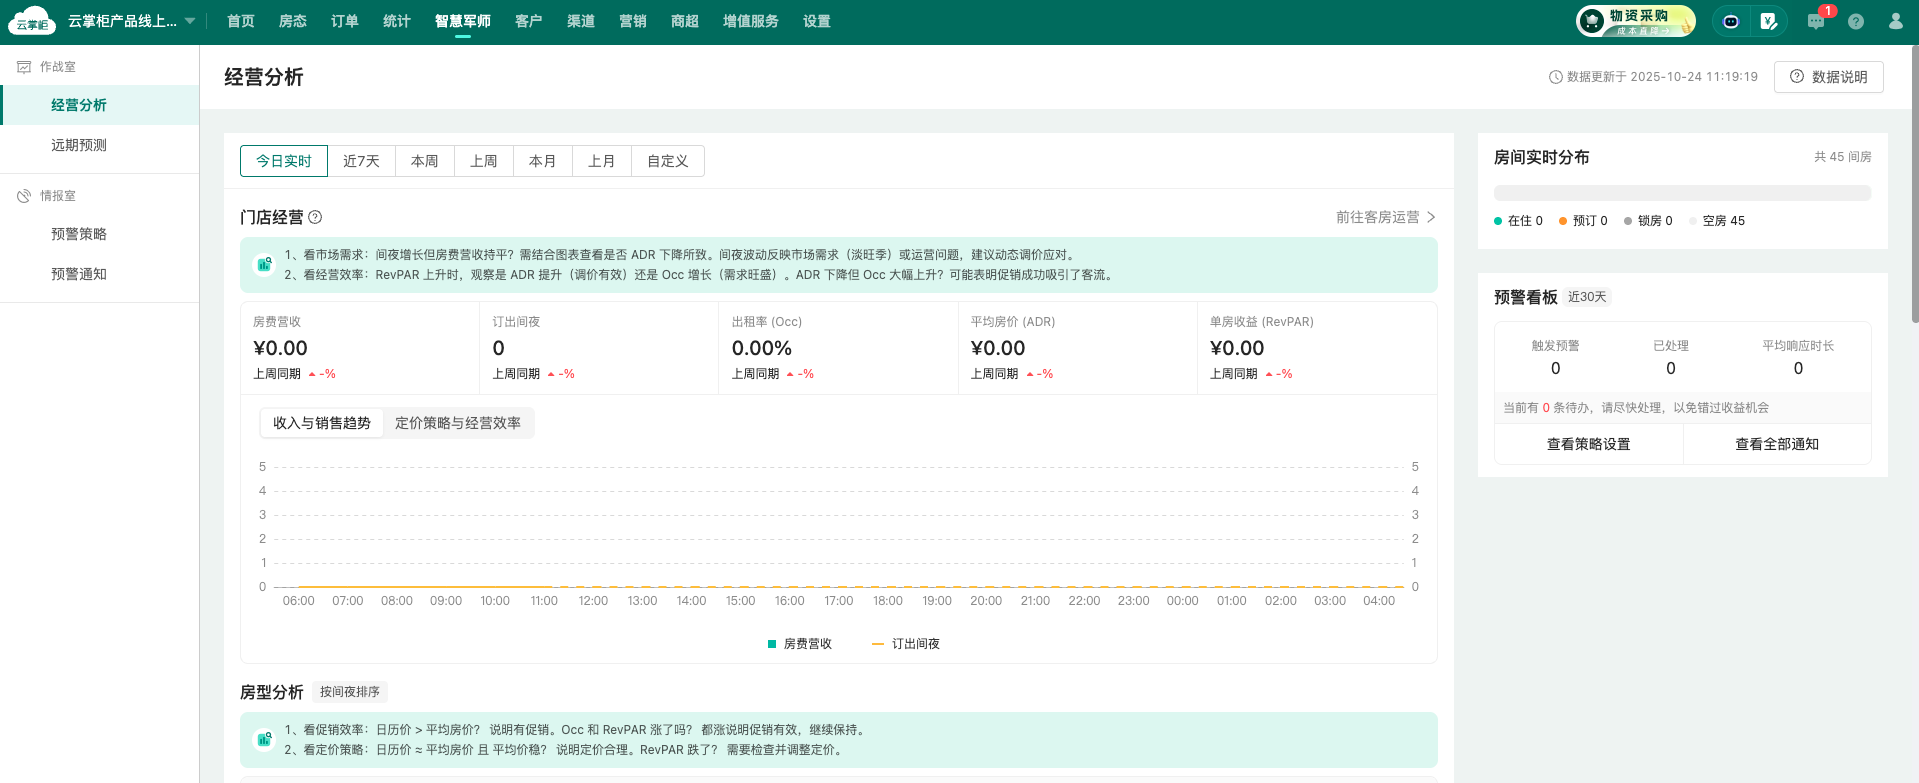1919x783 pixels.
Task: Open the AI robot assistant icon
Action: [x=1731, y=21]
